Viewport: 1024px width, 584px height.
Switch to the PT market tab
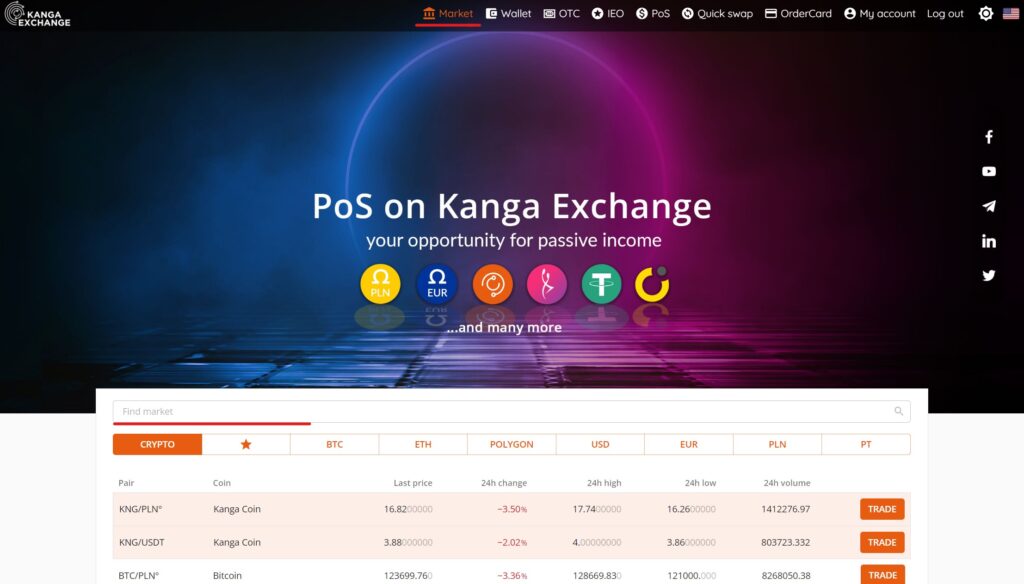[866, 444]
